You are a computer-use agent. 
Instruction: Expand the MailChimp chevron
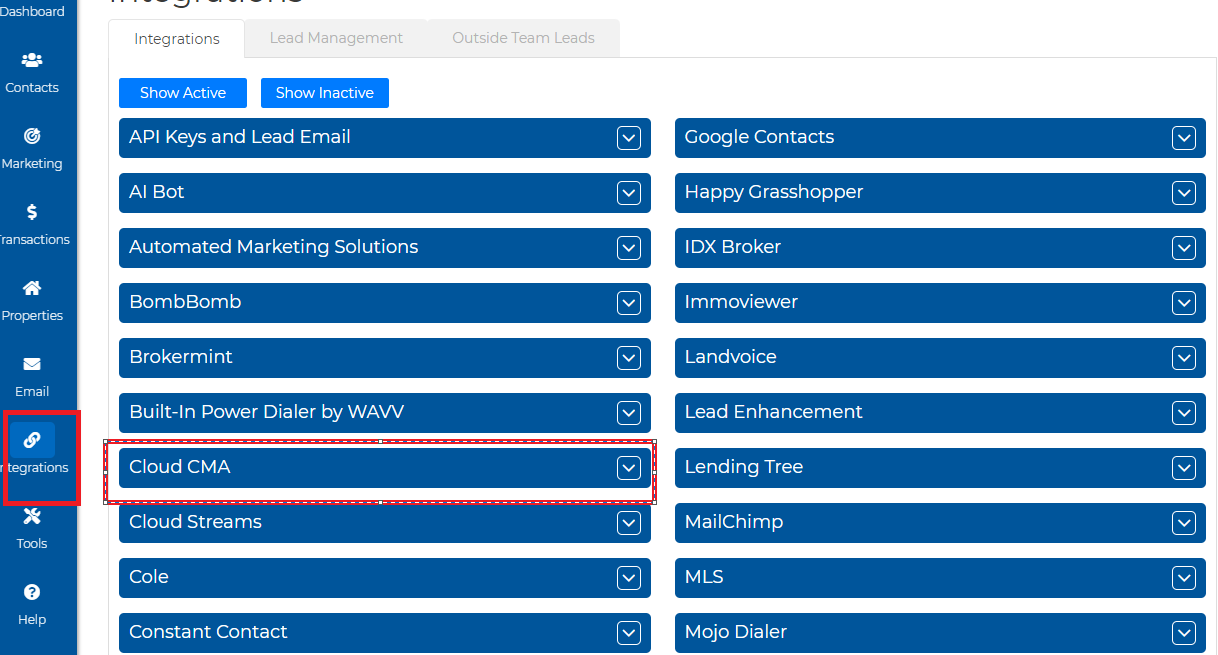(x=1184, y=523)
